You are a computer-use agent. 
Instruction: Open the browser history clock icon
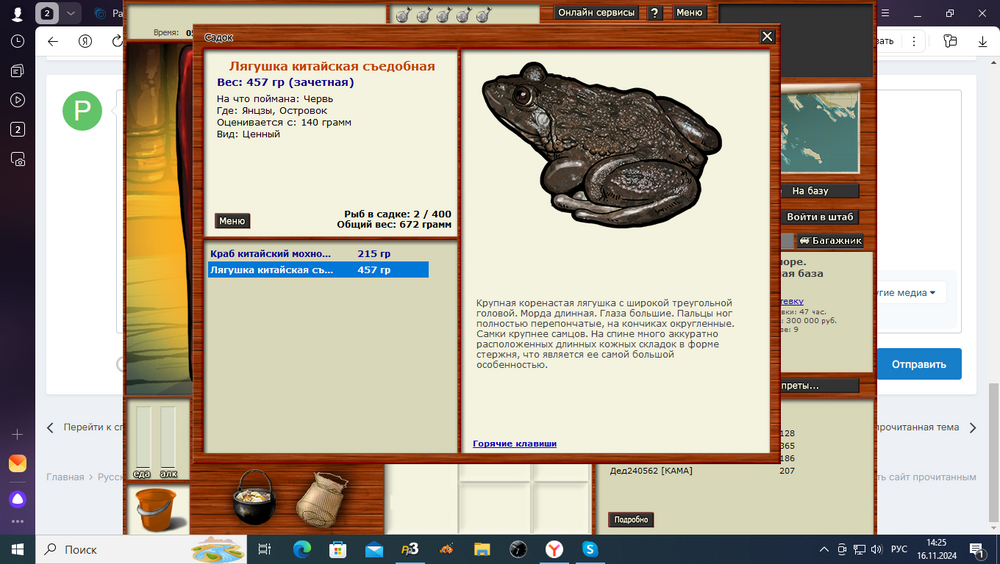tap(17, 42)
